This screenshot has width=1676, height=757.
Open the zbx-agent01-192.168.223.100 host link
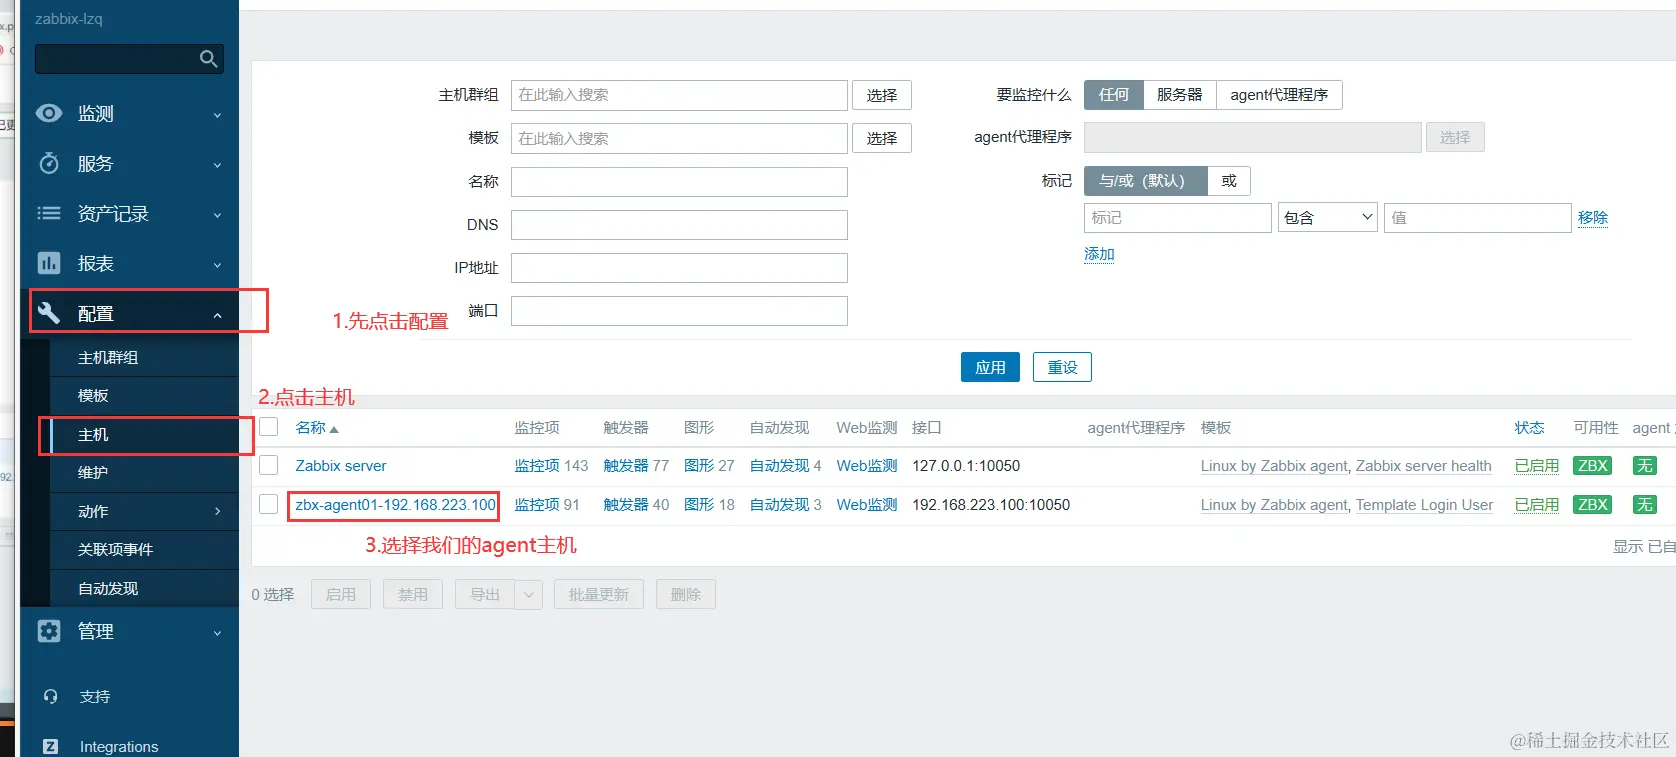pos(396,505)
